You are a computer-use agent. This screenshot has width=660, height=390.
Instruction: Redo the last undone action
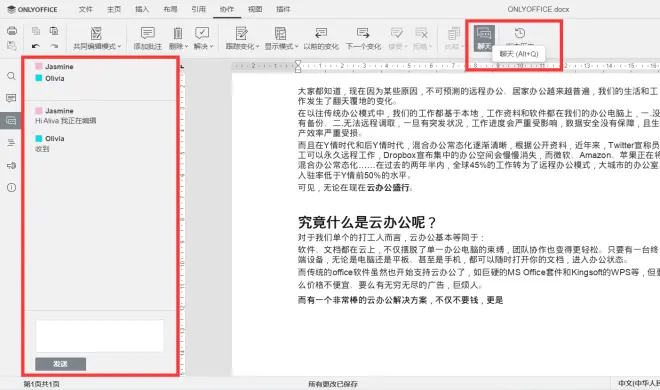tap(54, 46)
